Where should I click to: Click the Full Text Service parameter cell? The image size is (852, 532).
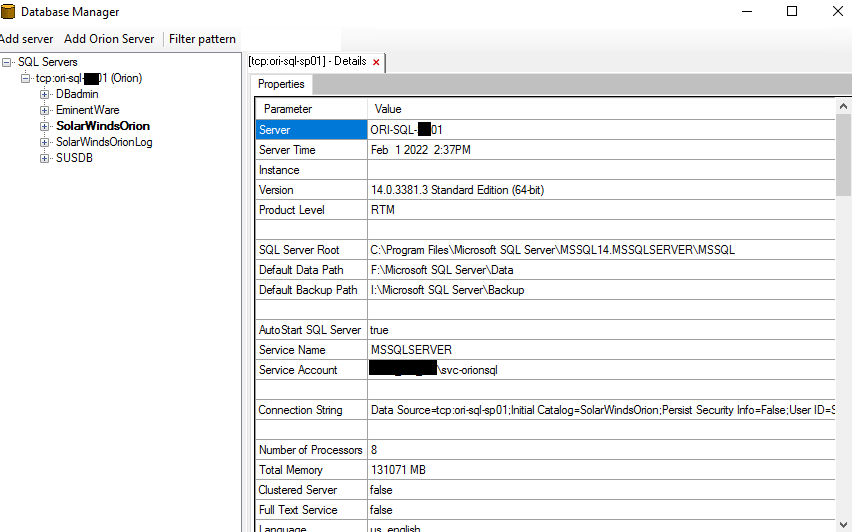[x=311, y=510]
